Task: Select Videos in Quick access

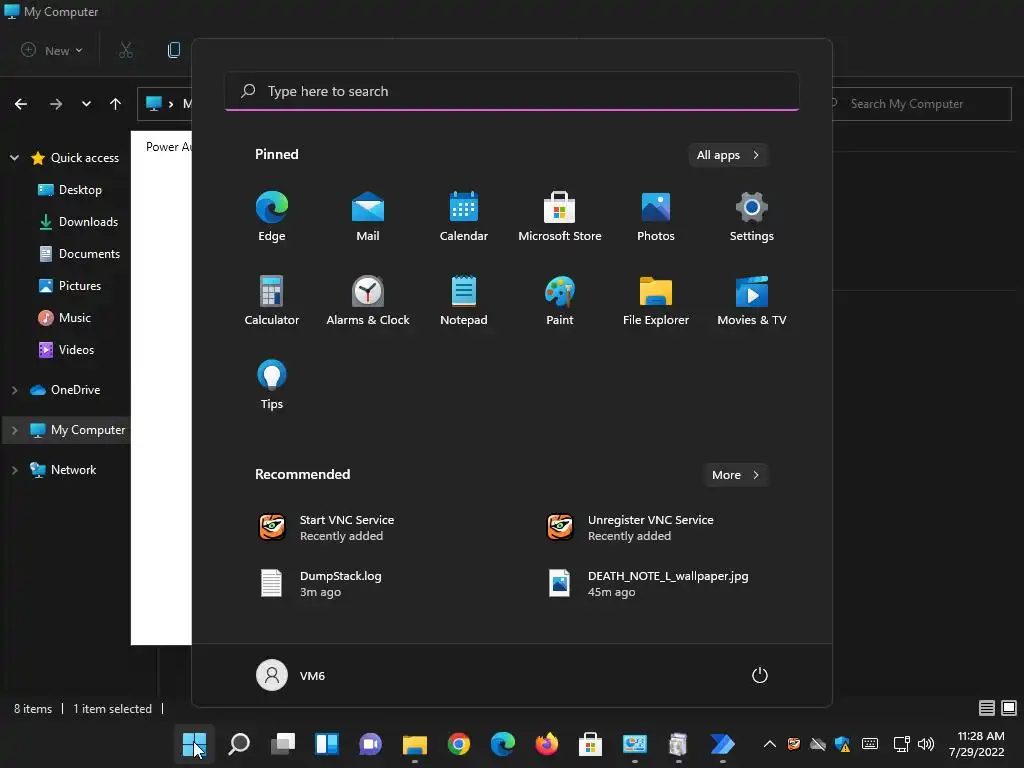Action: point(66,350)
